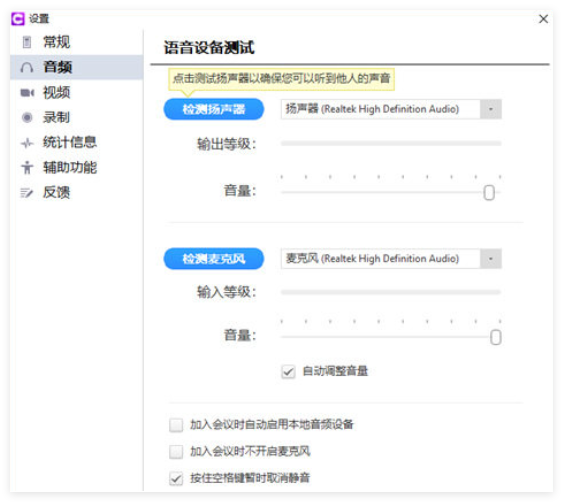Open the speaker device arrow dropdown
This screenshot has height=502, width=563.
click(490, 109)
